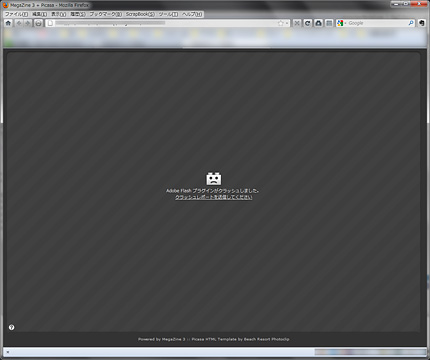Click the Stop loading X icon
The width and height of the screenshot is (430, 360).
tap(297, 23)
